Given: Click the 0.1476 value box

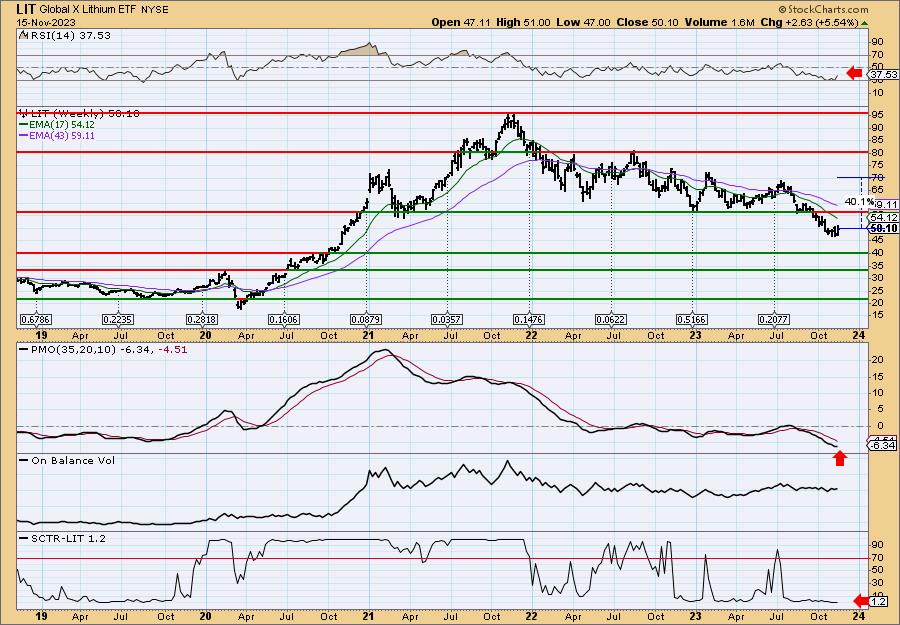Looking at the screenshot, I should click(x=529, y=319).
